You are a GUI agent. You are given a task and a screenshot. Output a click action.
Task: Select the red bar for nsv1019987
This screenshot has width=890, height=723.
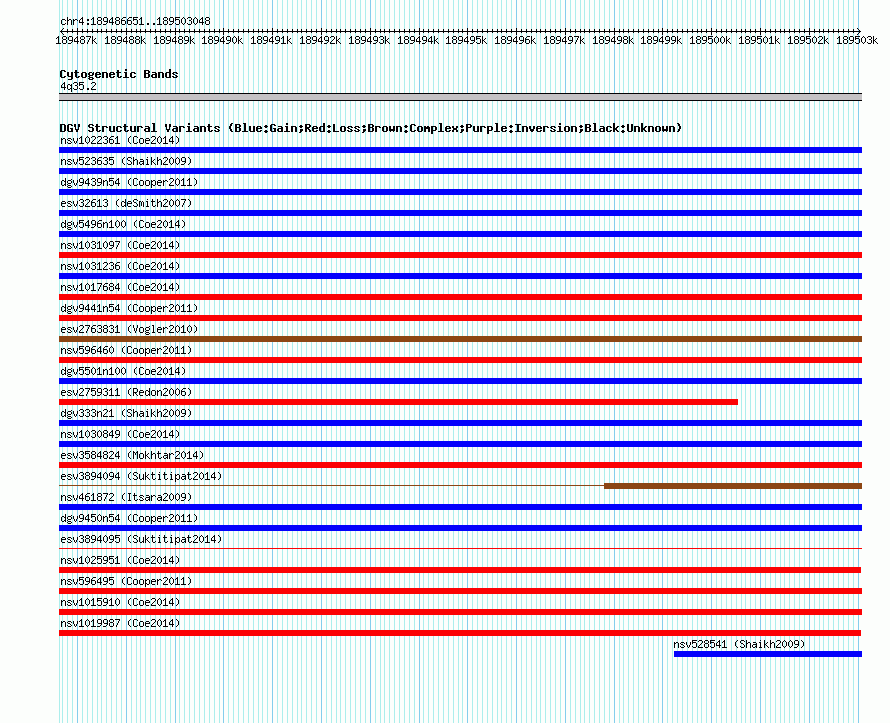tap(460, 633)
